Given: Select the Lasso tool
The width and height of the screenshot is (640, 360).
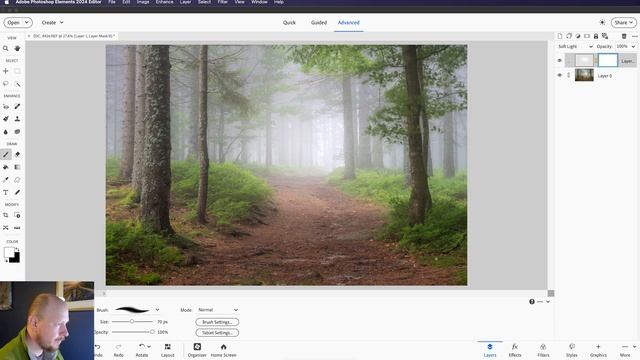Looking at the screenshot, I should click(6, 84).
